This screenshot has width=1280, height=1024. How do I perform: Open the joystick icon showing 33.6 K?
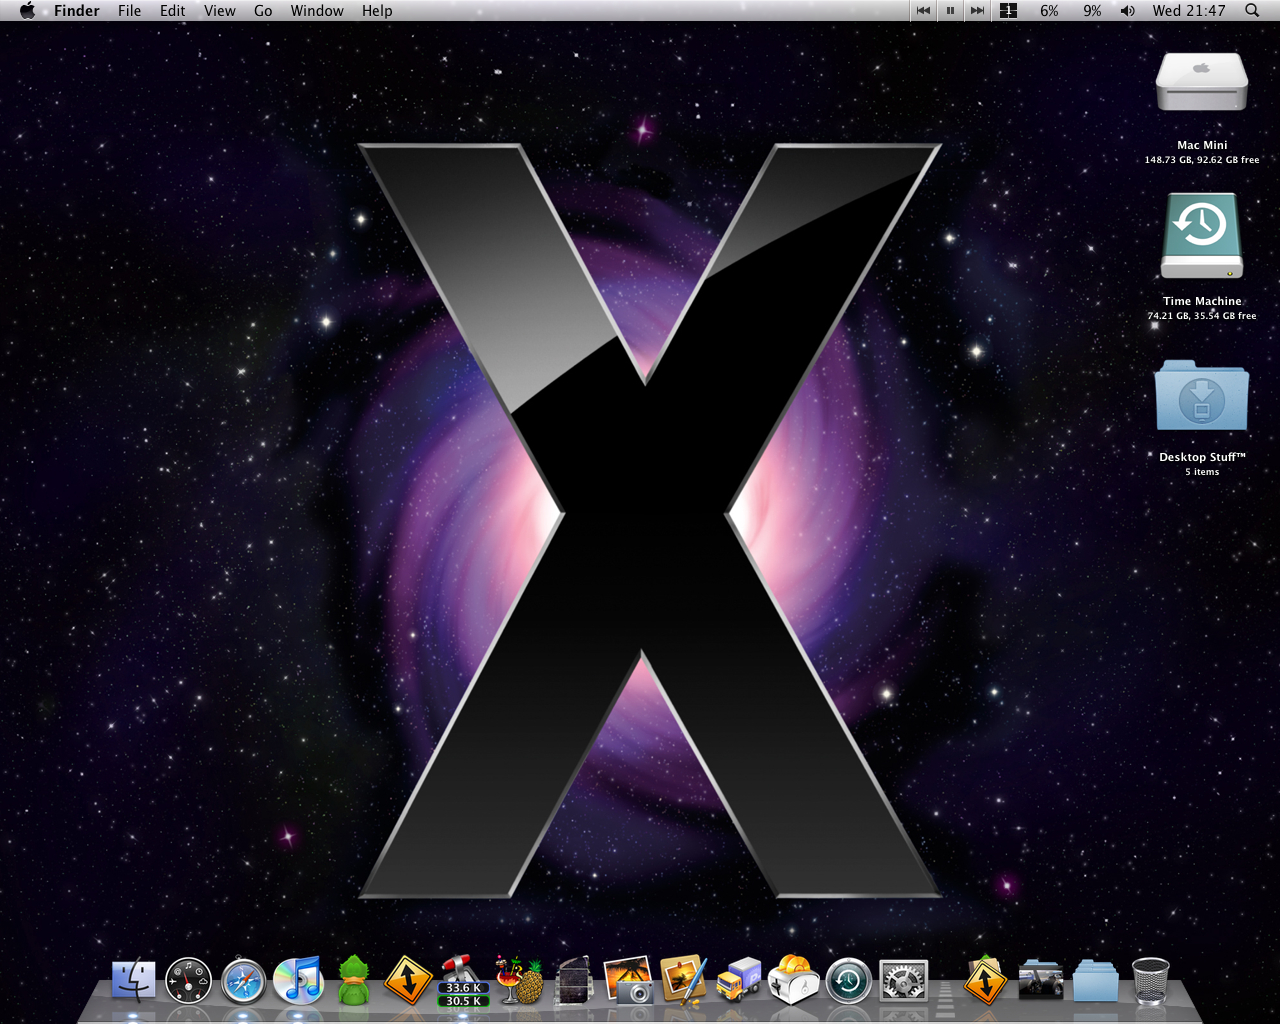click(464, 980)
